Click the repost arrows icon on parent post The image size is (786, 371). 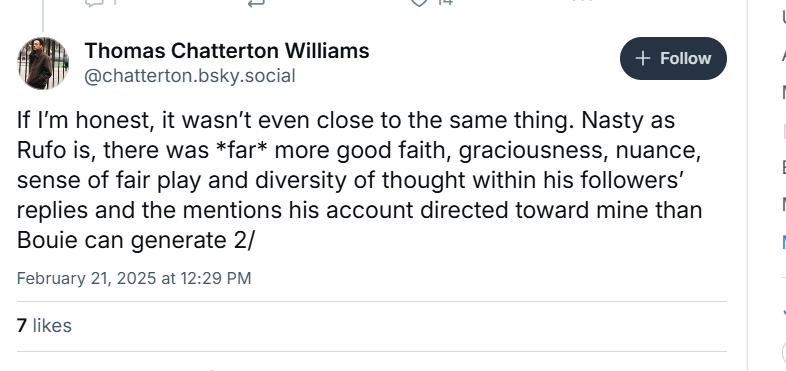(x=256, y=3)
